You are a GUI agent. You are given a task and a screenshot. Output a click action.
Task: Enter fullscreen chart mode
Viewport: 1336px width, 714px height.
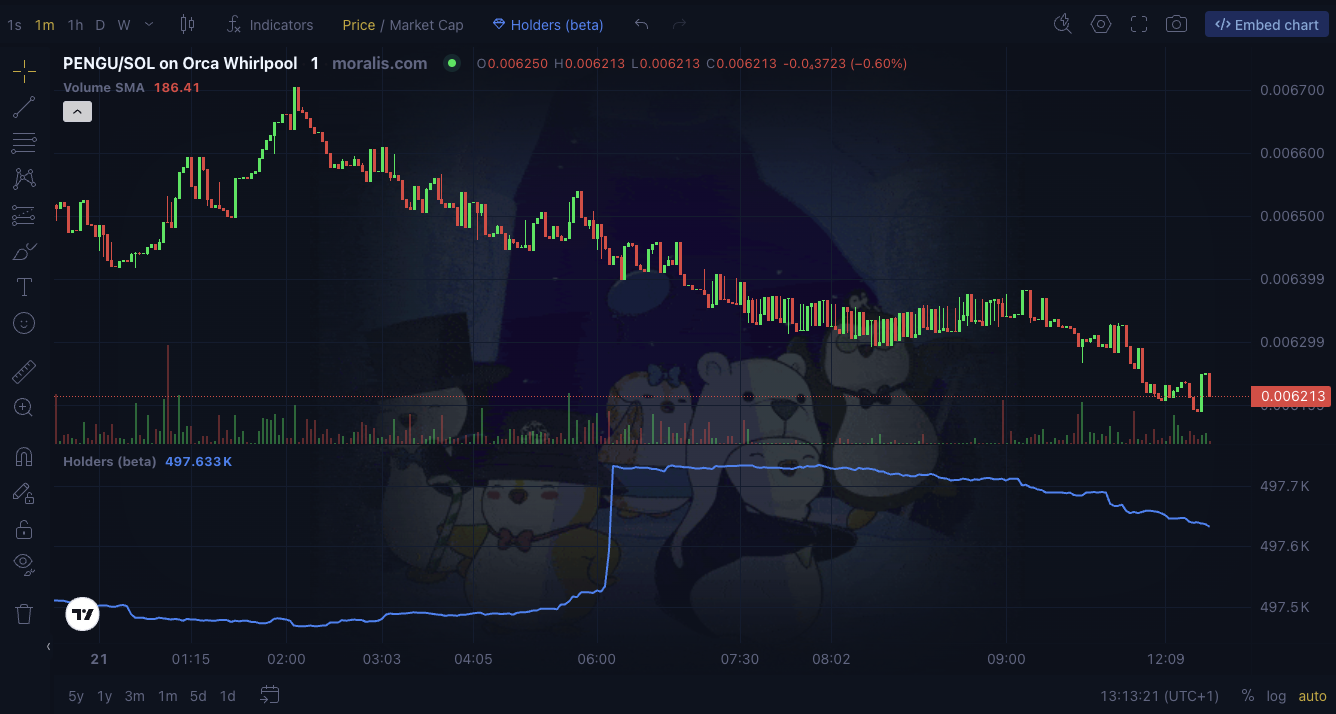(1139, 24)
